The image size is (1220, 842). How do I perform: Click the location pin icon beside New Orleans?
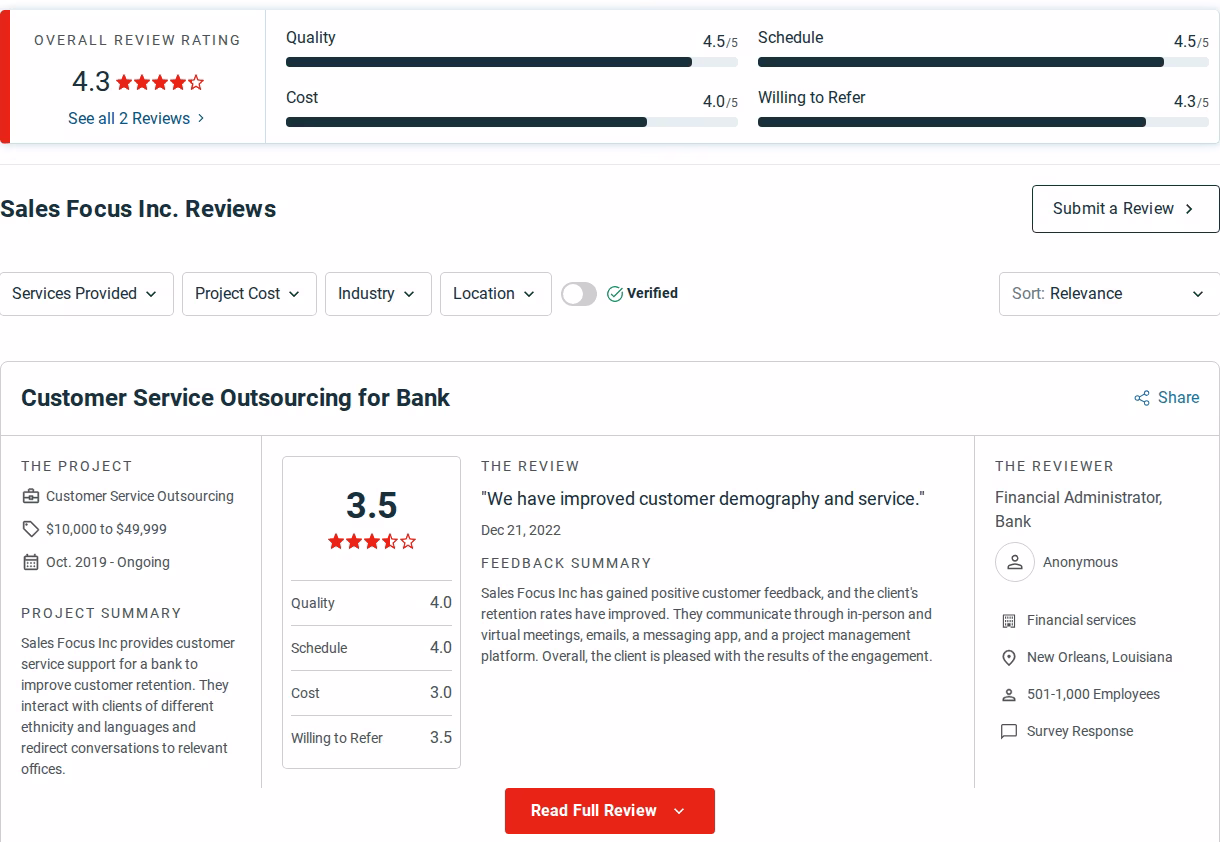1009,658
